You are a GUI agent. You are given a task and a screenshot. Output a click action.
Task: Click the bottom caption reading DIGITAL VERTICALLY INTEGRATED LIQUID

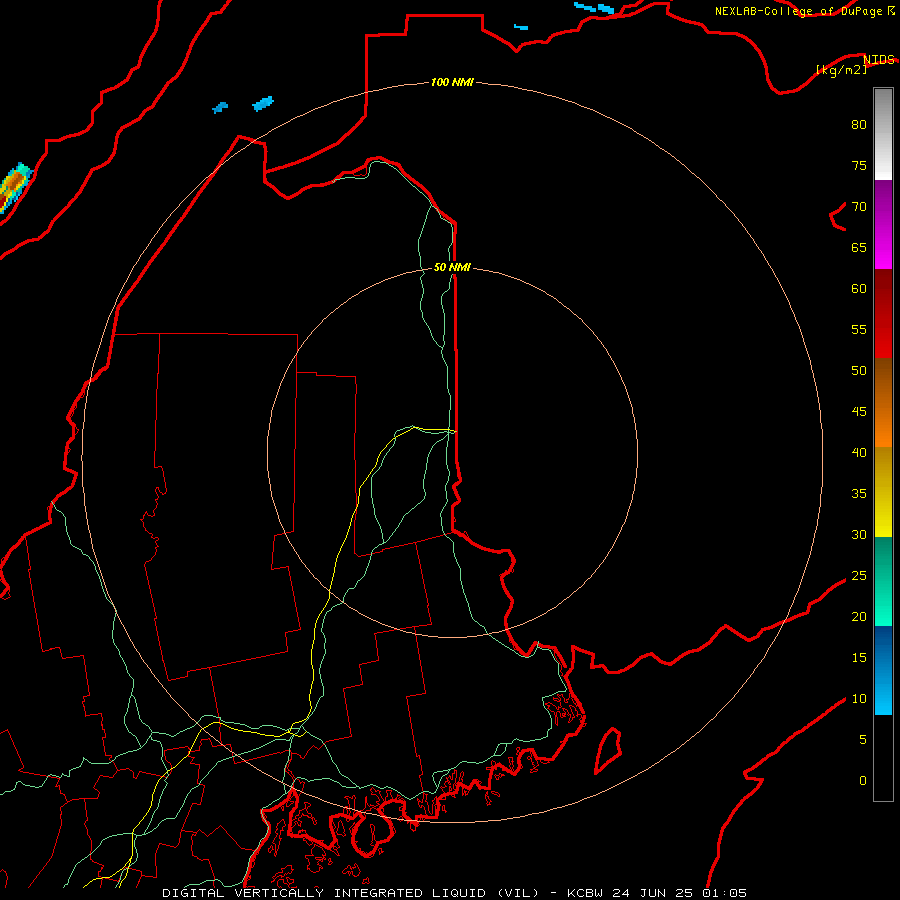pos(351,893)
